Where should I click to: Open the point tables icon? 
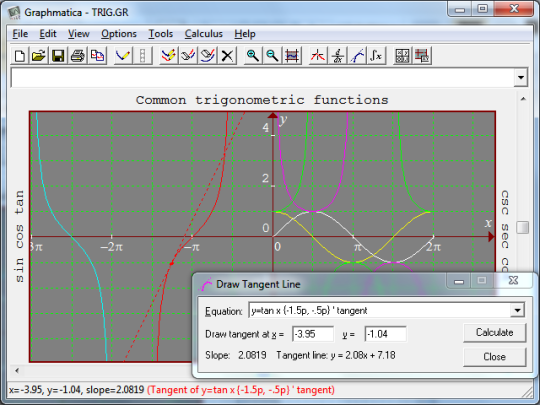click(x=402, y=55)
